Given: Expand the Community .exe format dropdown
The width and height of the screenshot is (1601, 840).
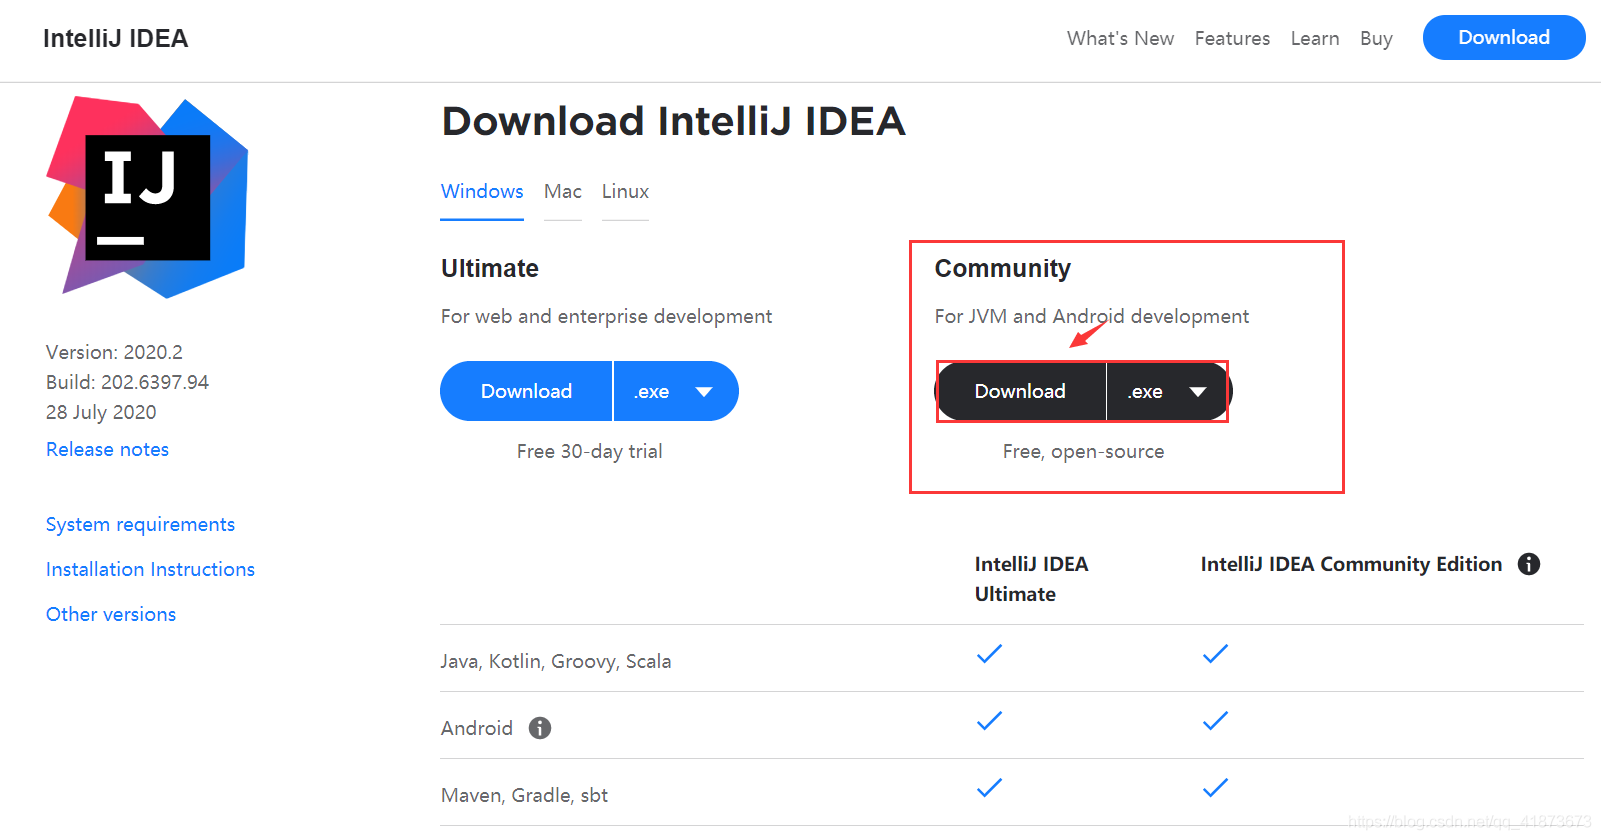Looking at the screenshot, I should click(1168, 391).
